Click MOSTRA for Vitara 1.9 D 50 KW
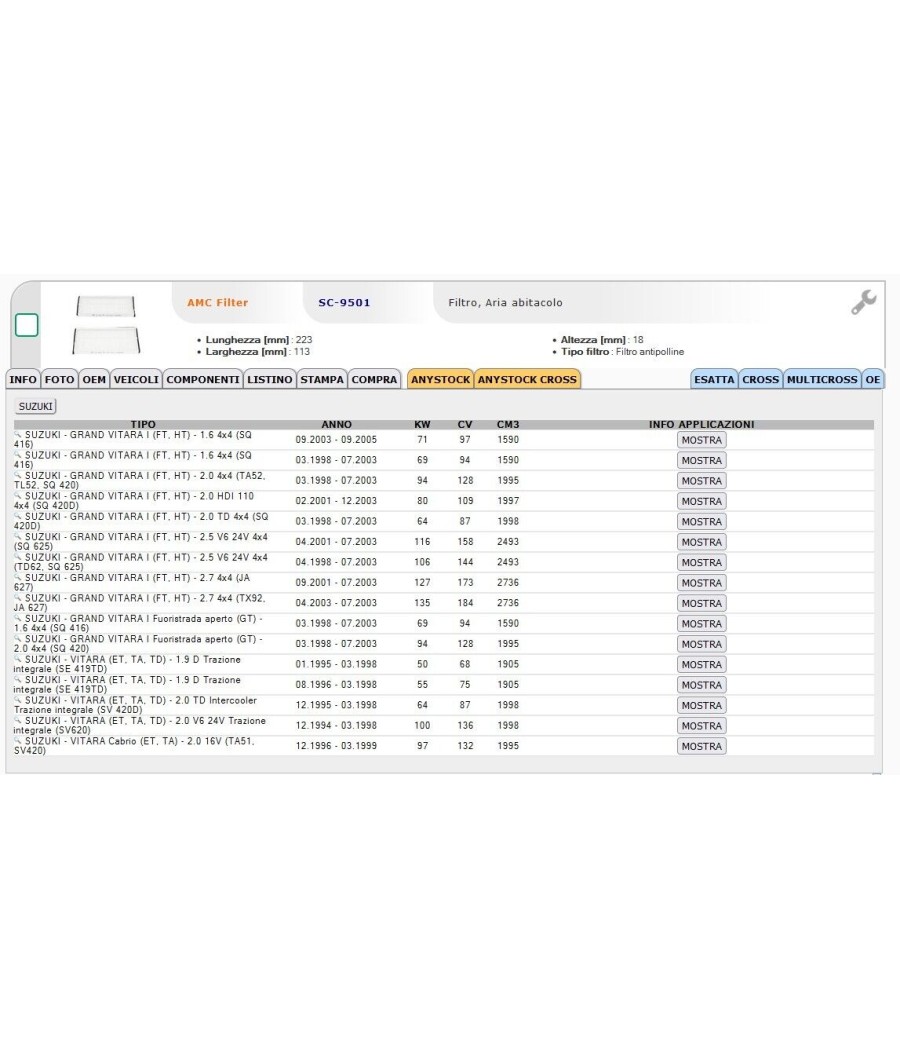This screenshot has height=1050, width=900. pyautogui.click(x=702, y=665)
